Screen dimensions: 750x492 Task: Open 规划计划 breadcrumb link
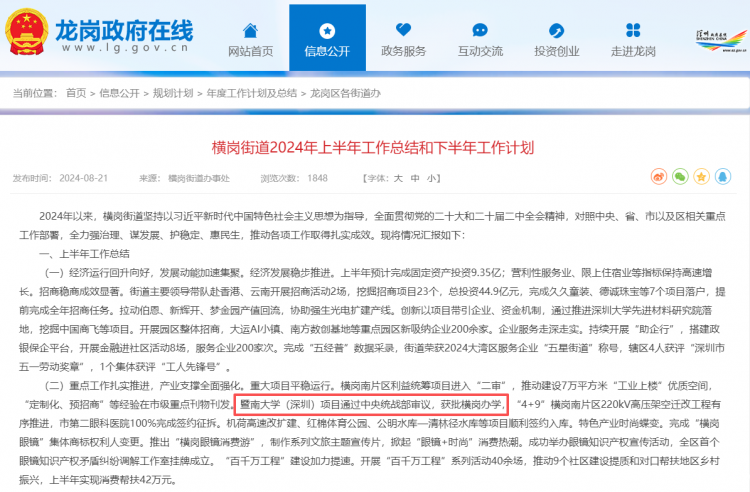tap(173, 93)
